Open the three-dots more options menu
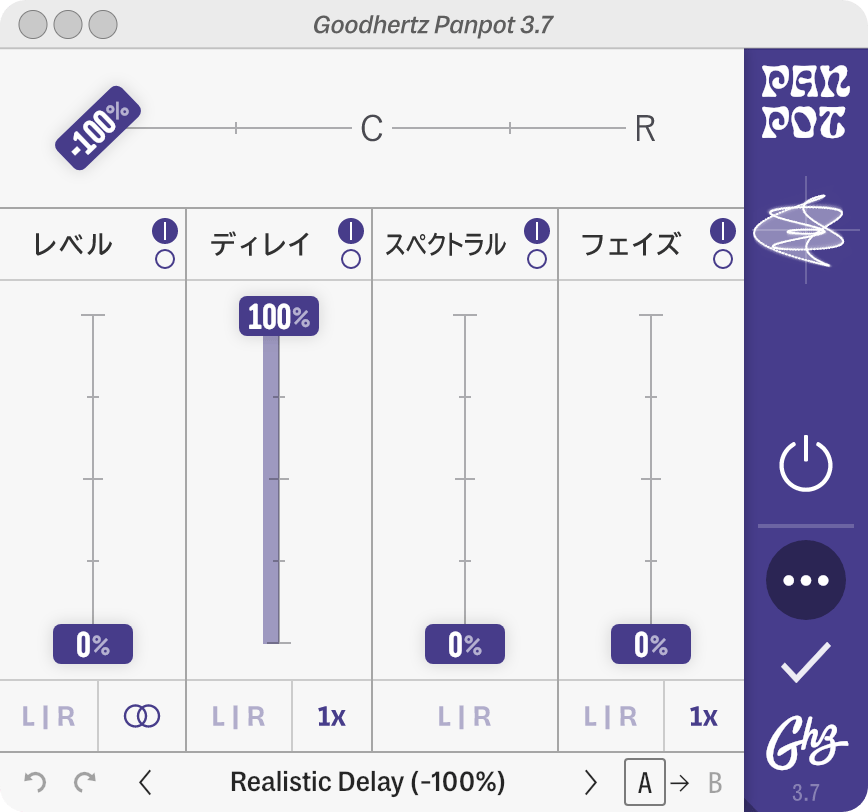This screenshot has height=812, width=868. pos(805,580)
